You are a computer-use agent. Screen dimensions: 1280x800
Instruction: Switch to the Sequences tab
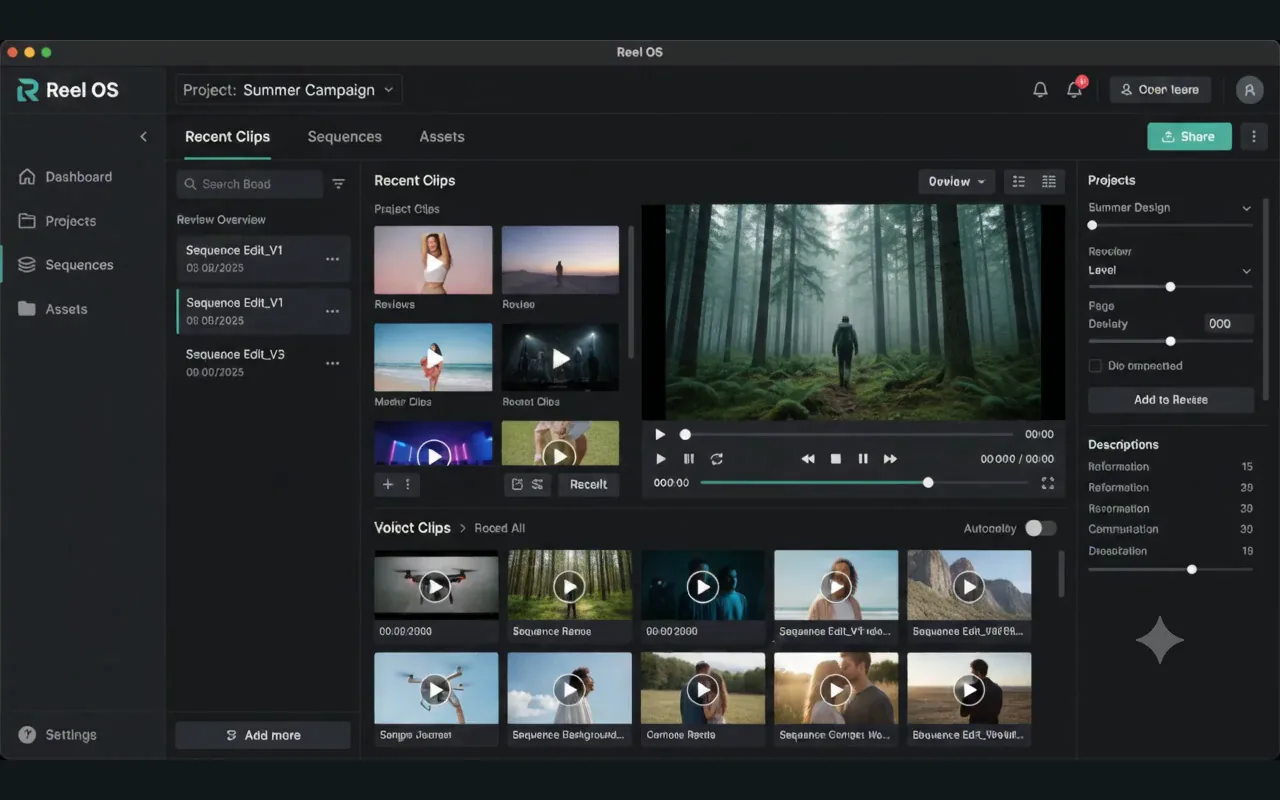(344, 137)
